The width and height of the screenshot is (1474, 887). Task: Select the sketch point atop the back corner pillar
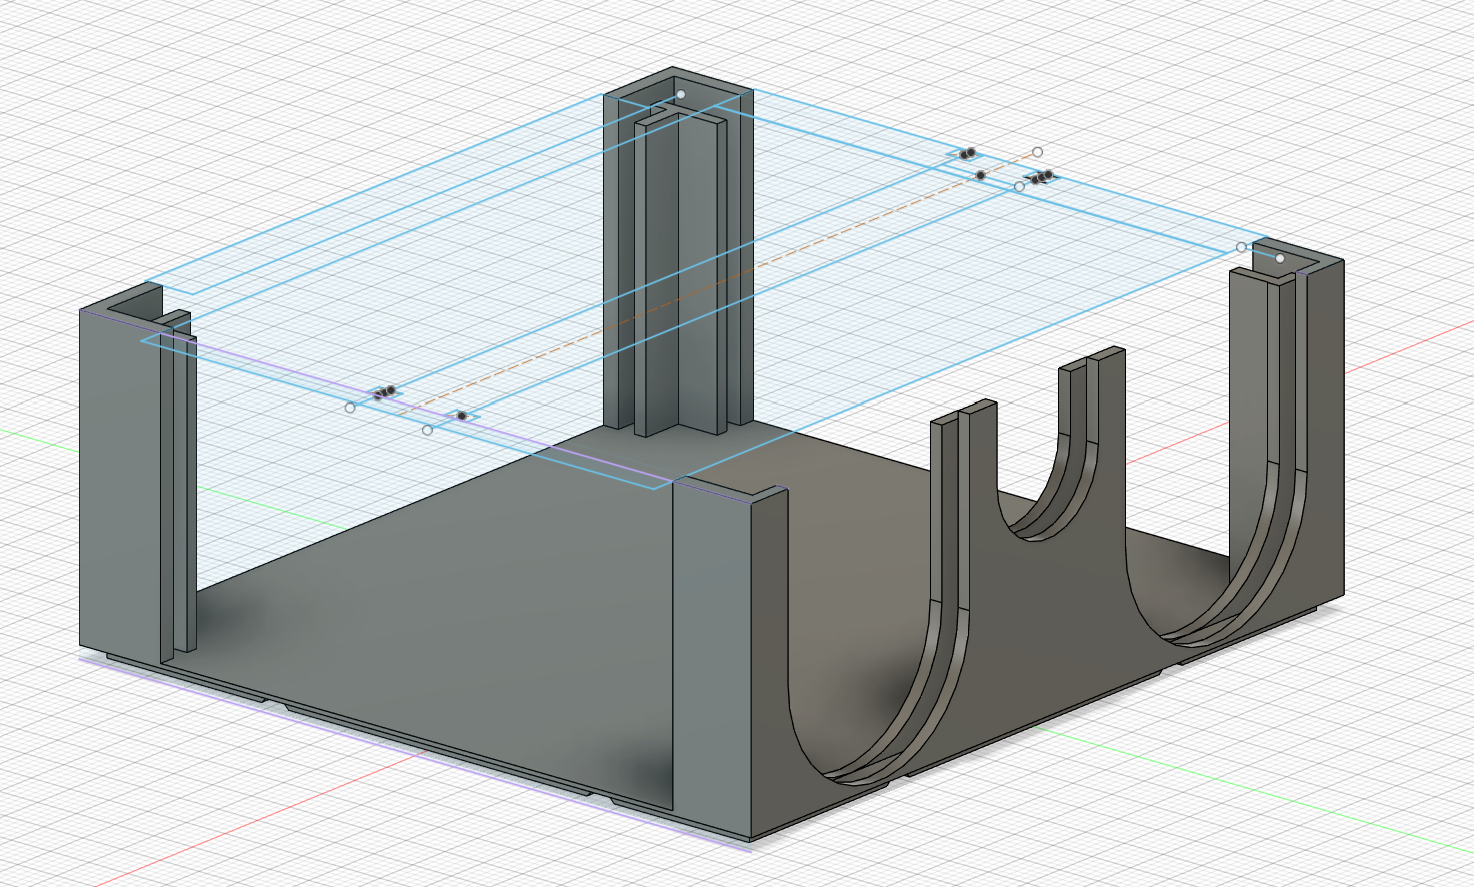coord(681,94)
